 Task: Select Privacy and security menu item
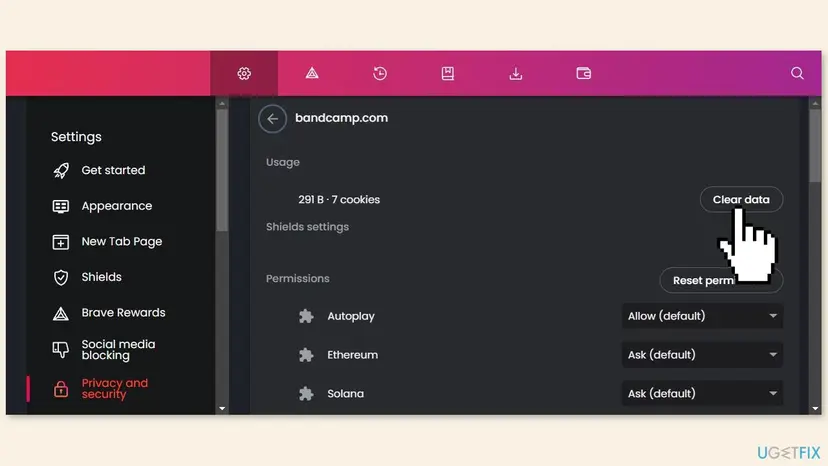115,388
